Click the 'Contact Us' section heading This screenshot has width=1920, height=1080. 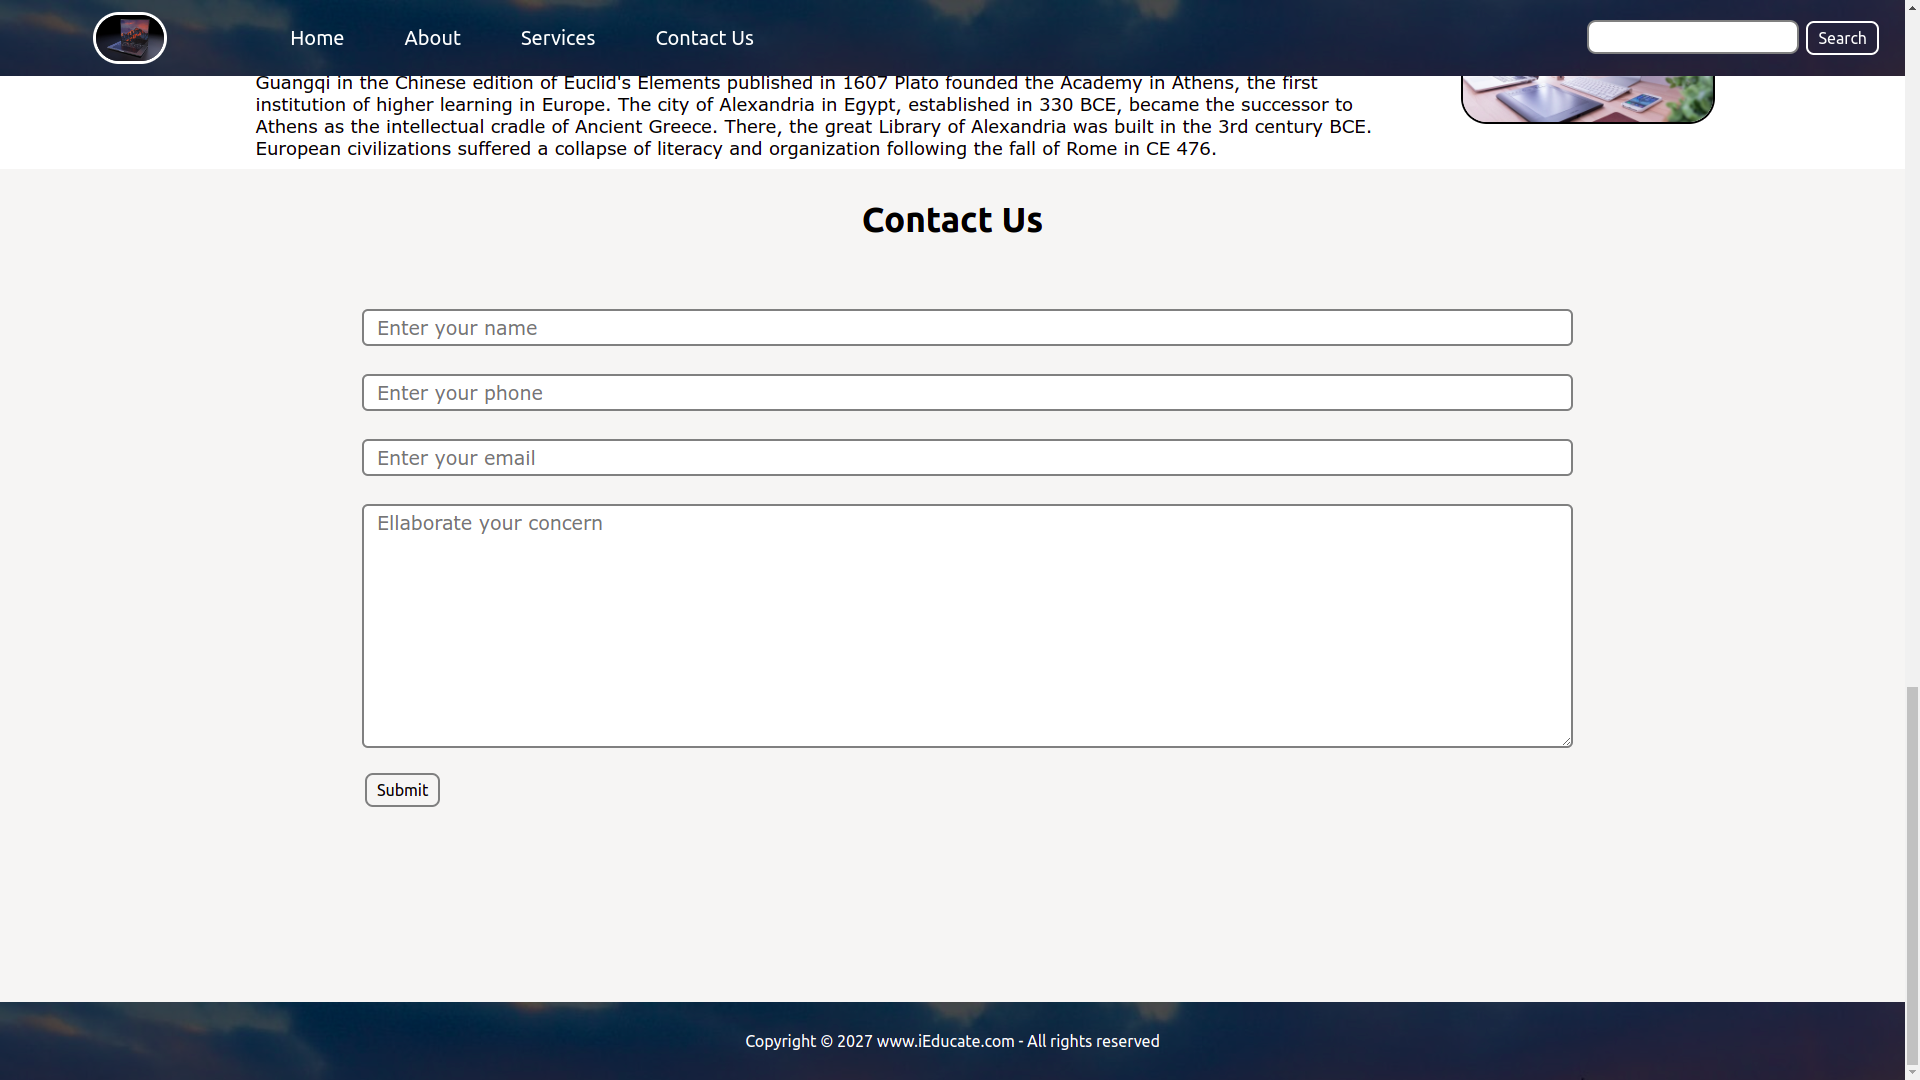[952, 220]
